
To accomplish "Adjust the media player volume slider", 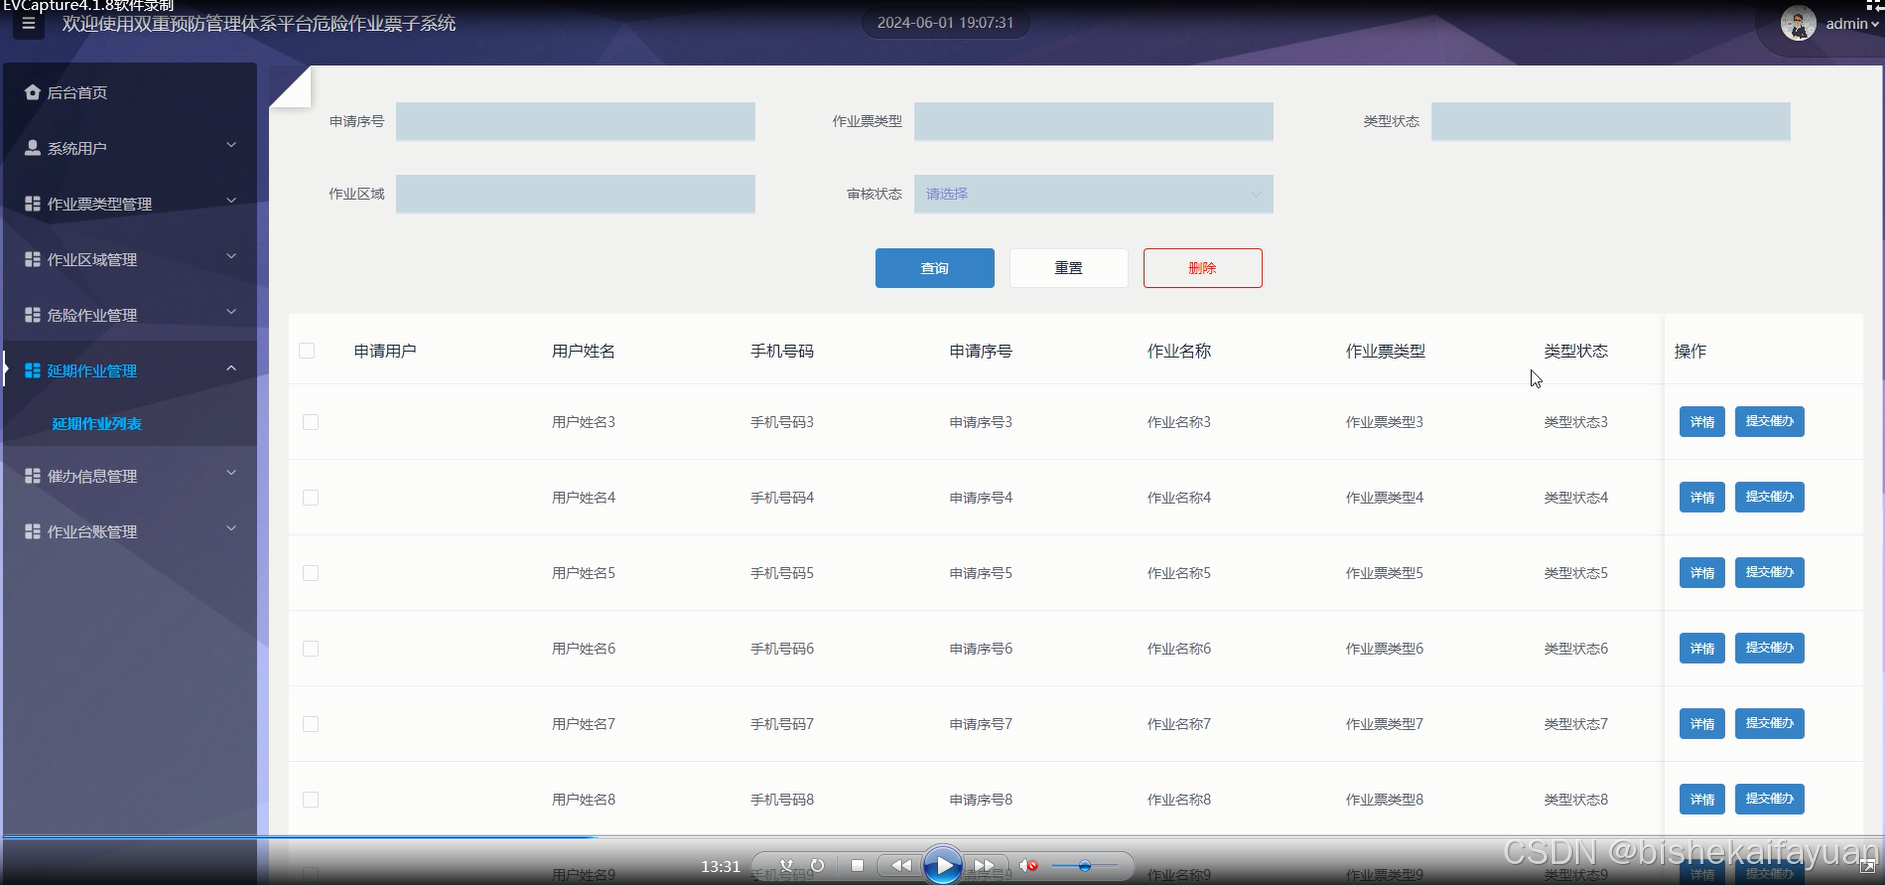I will 1084,866.
